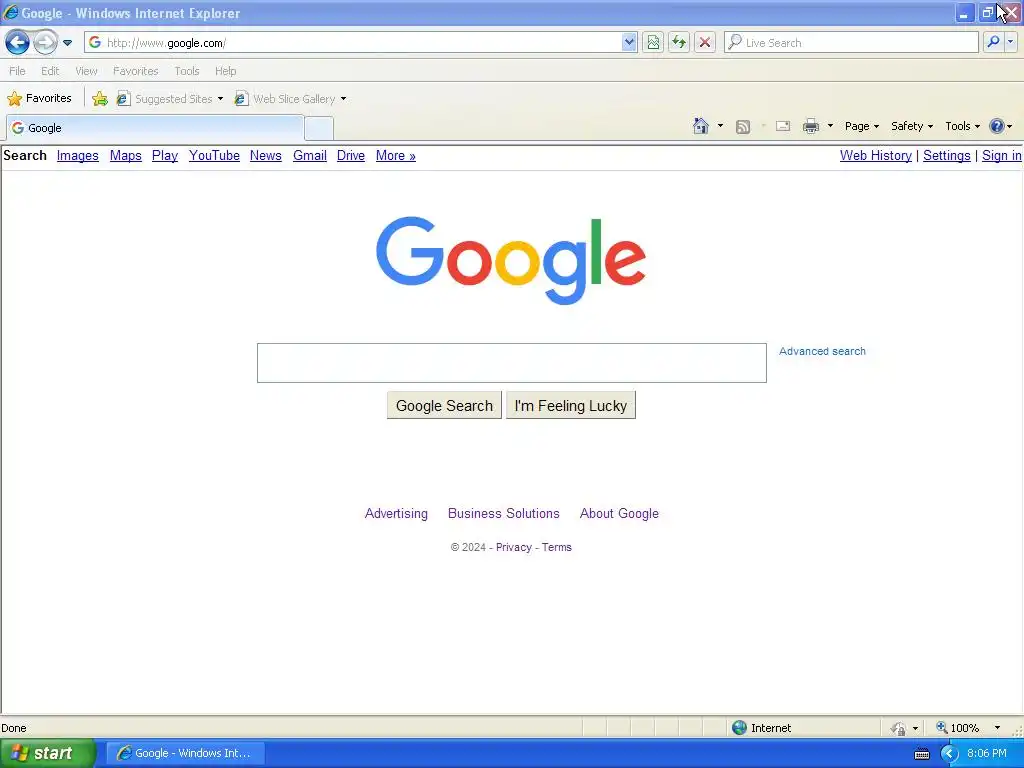Select Google Internet Explorer taskbar button
Image resolution: width=1024 pixels, height=768 pixels.
(x=185, y=753)
